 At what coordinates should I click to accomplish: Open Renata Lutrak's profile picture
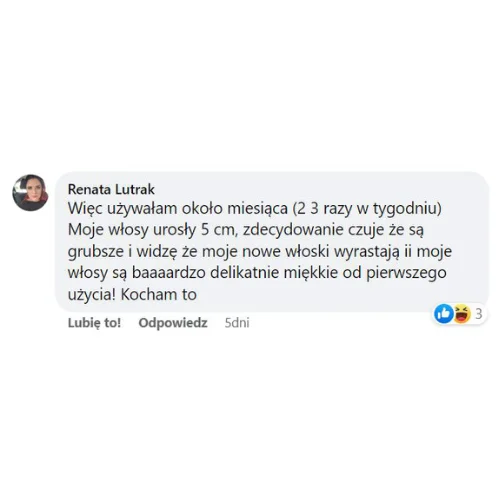coord(30,192)
